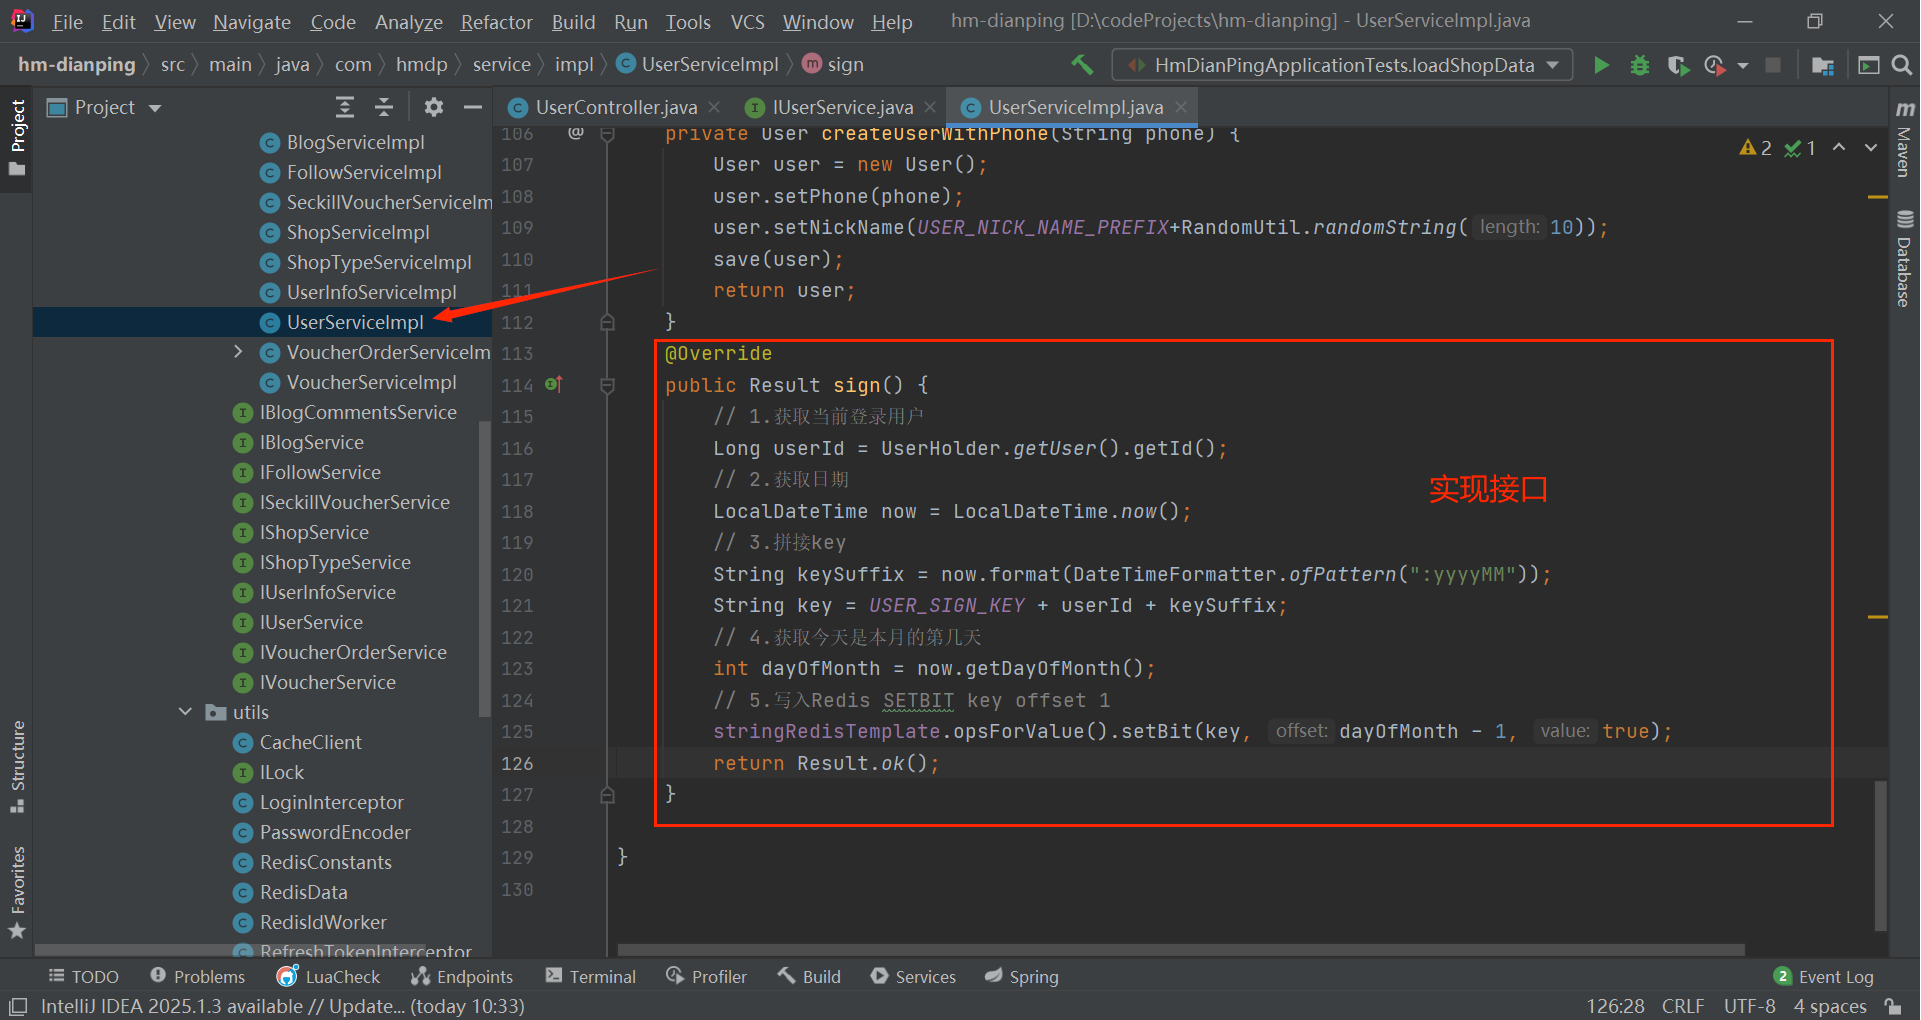Open the Problems tool window
The image size is (1921, 1020).
pos(197,977)
